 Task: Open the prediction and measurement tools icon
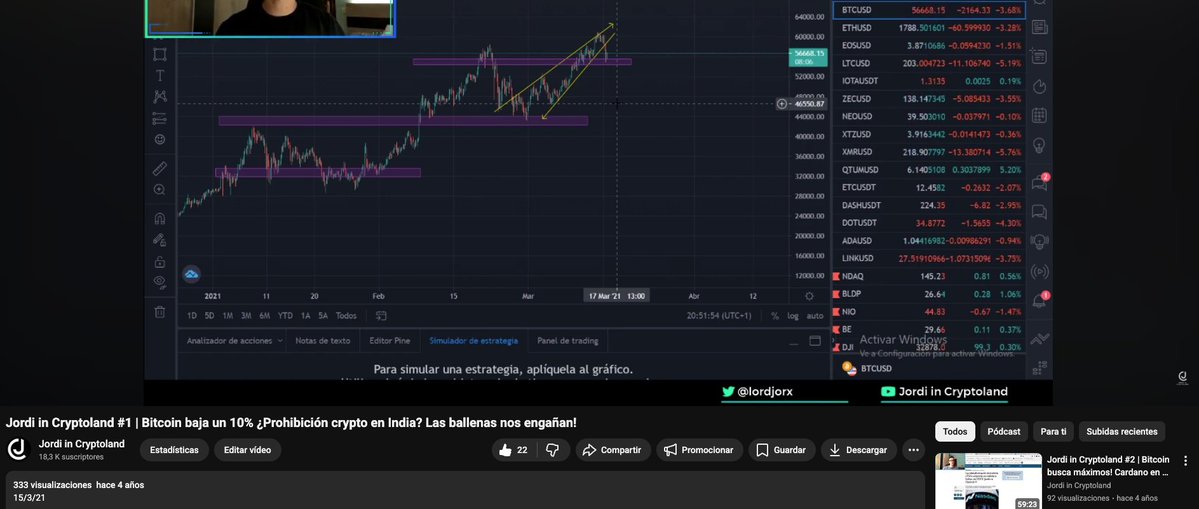tap(160, 118)
